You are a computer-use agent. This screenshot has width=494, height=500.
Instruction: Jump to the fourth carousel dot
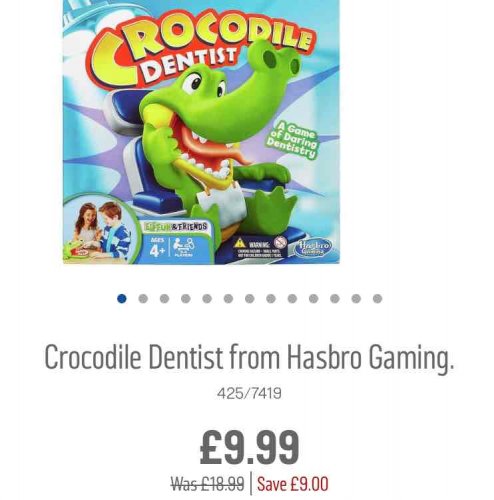[x=186, y=298]
